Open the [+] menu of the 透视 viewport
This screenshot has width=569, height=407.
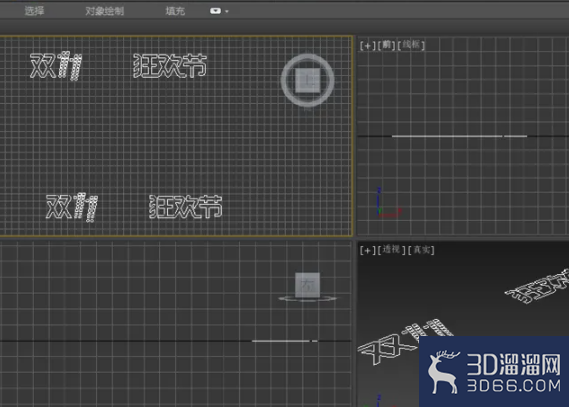tap(367, 250)
